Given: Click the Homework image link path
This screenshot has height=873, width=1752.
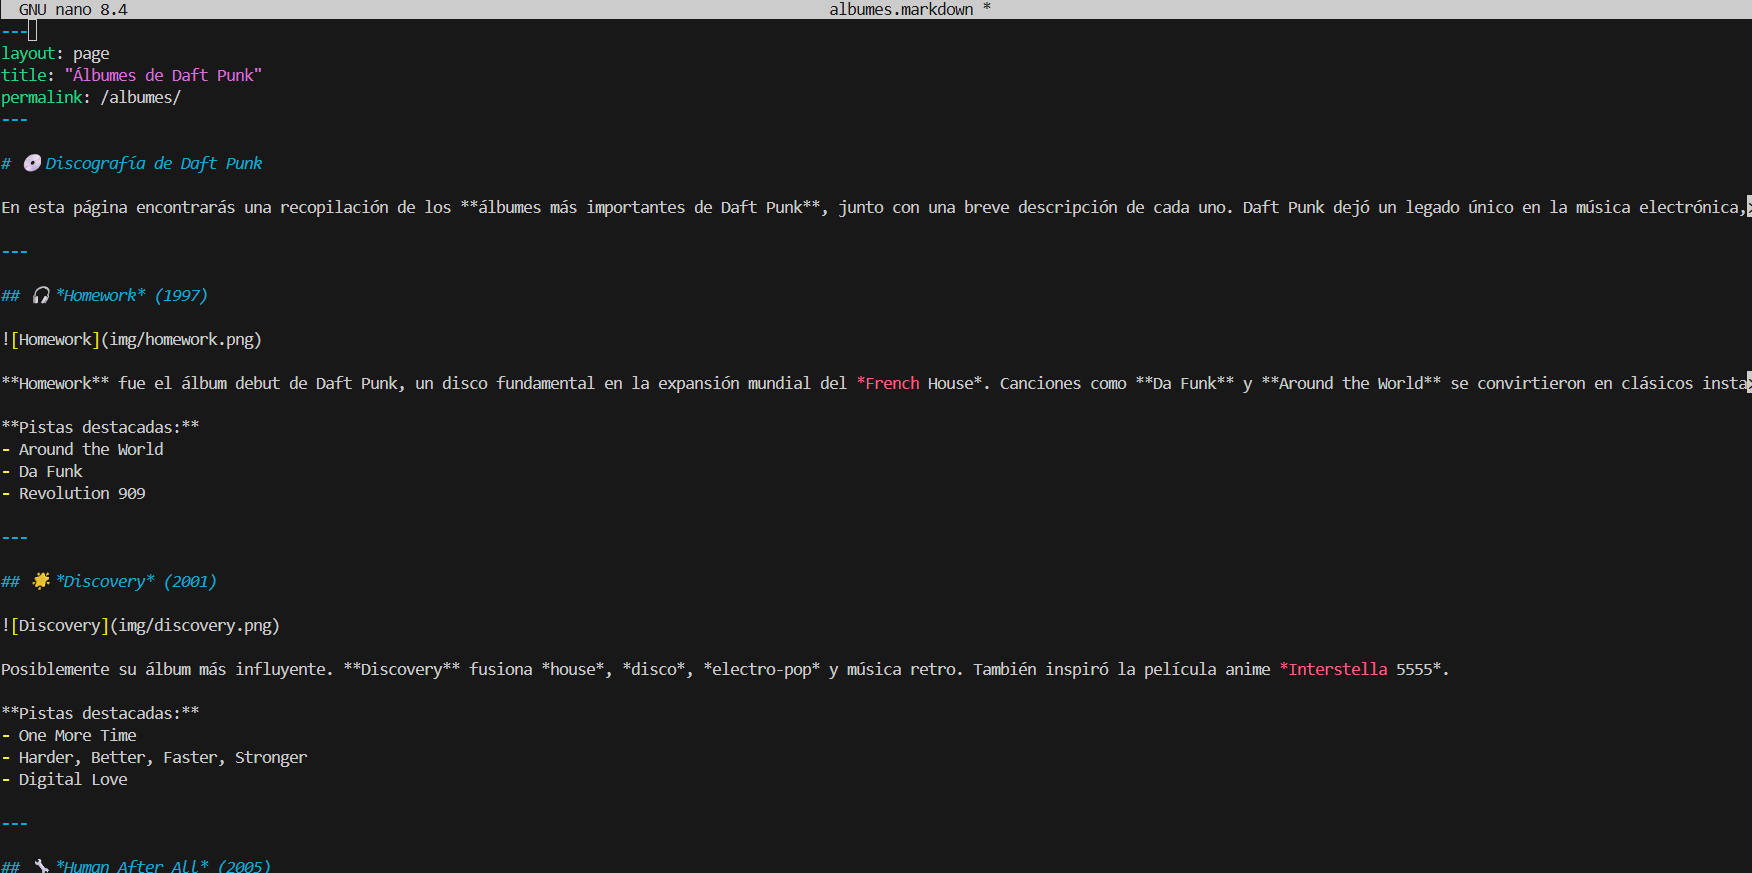Looking at the screenshot, I should tap(181, 340).
